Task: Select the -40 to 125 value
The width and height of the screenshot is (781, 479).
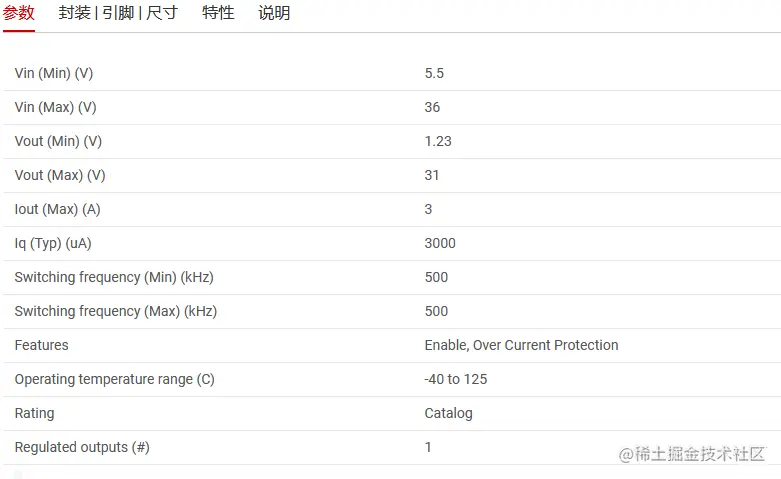Action: coord(456,379)
